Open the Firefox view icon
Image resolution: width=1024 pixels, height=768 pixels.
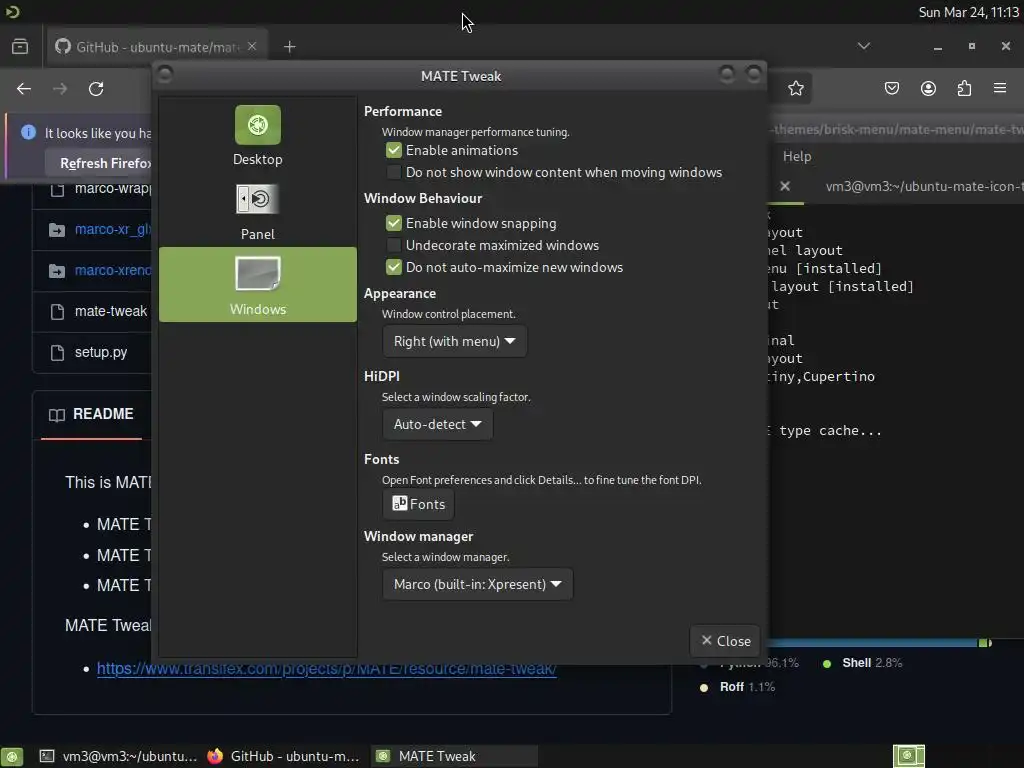click(20, 46)
